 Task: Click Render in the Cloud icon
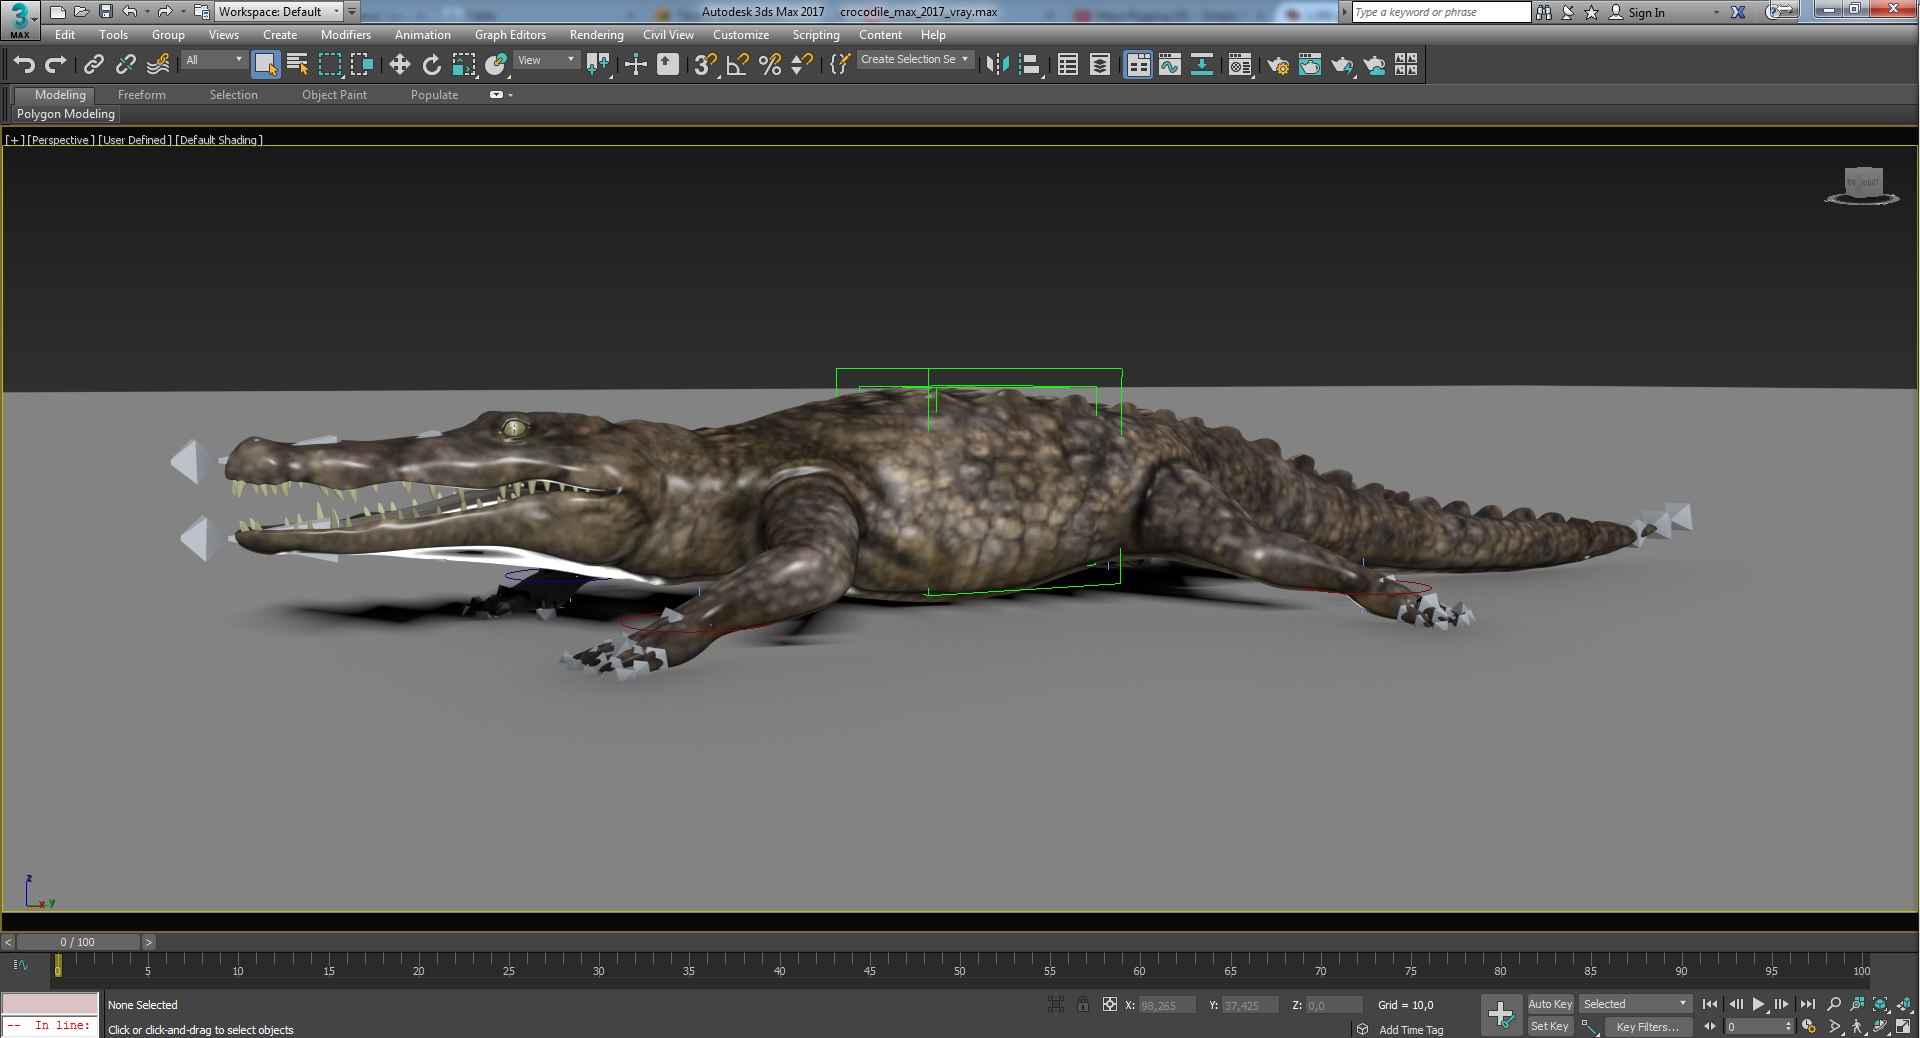1374,65
